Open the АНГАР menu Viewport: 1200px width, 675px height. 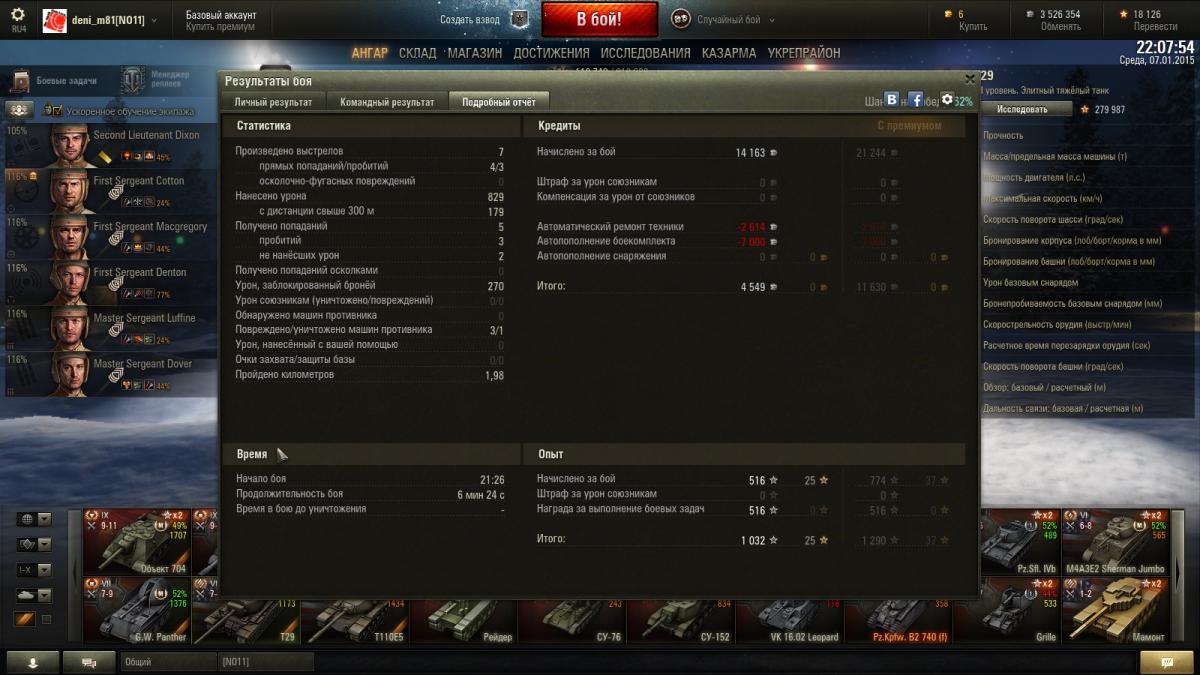tap(369, 53)
